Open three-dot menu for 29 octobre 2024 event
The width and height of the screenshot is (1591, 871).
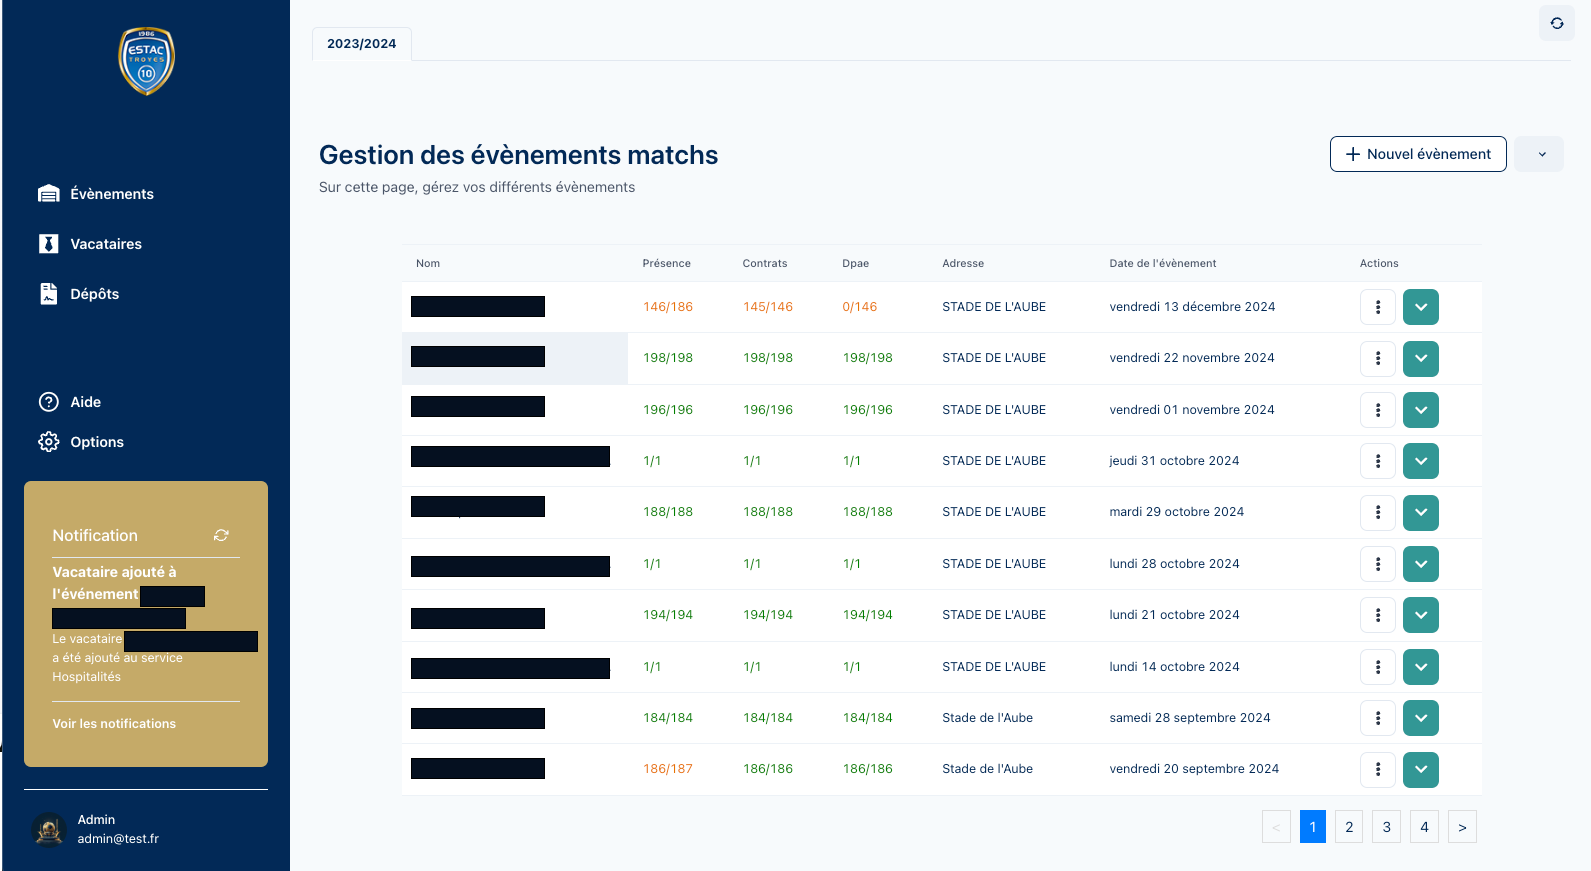(x=1377, y=512)
